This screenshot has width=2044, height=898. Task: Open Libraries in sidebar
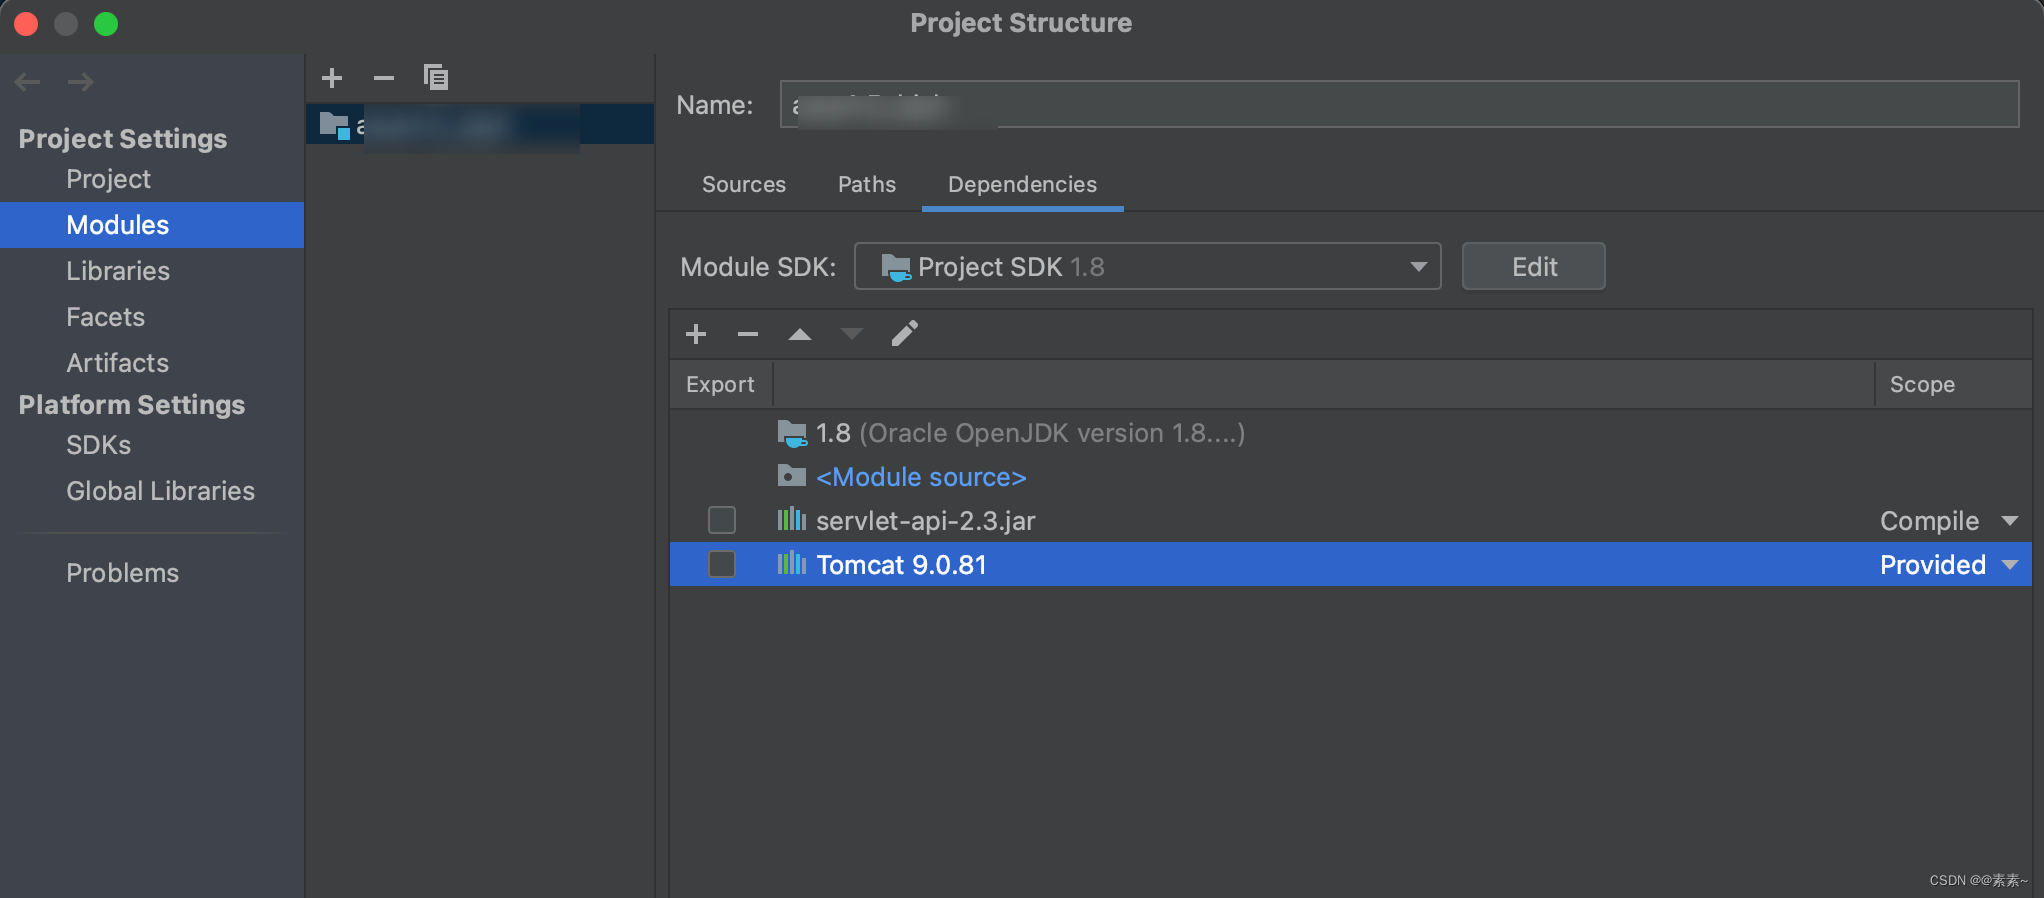[x=117, y=271]
